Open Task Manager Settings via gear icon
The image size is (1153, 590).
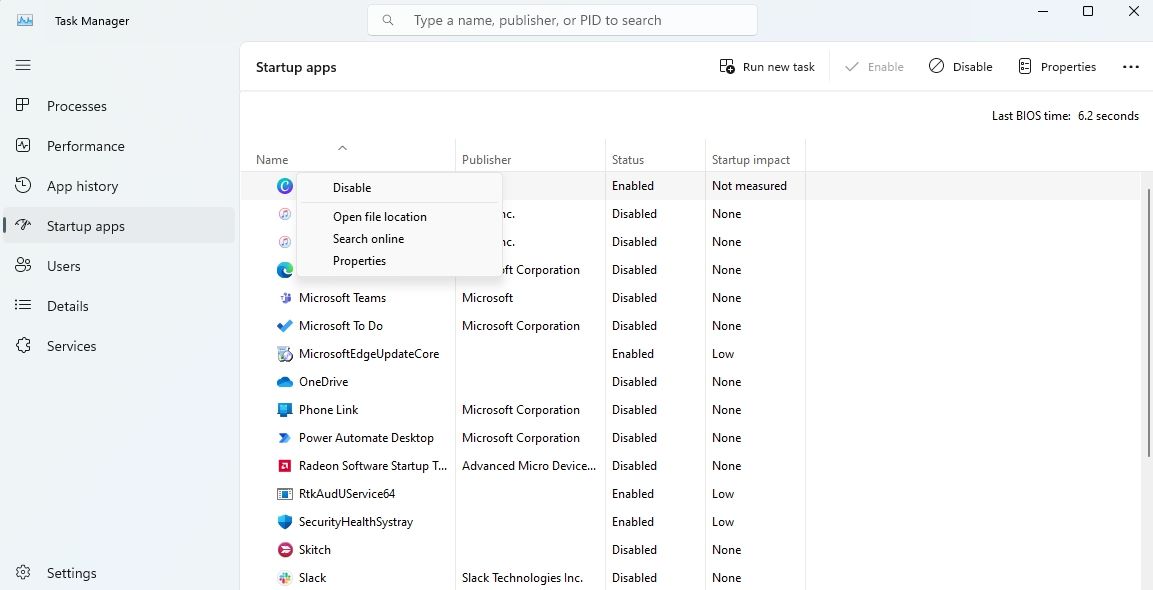click(x=71, y=572)
